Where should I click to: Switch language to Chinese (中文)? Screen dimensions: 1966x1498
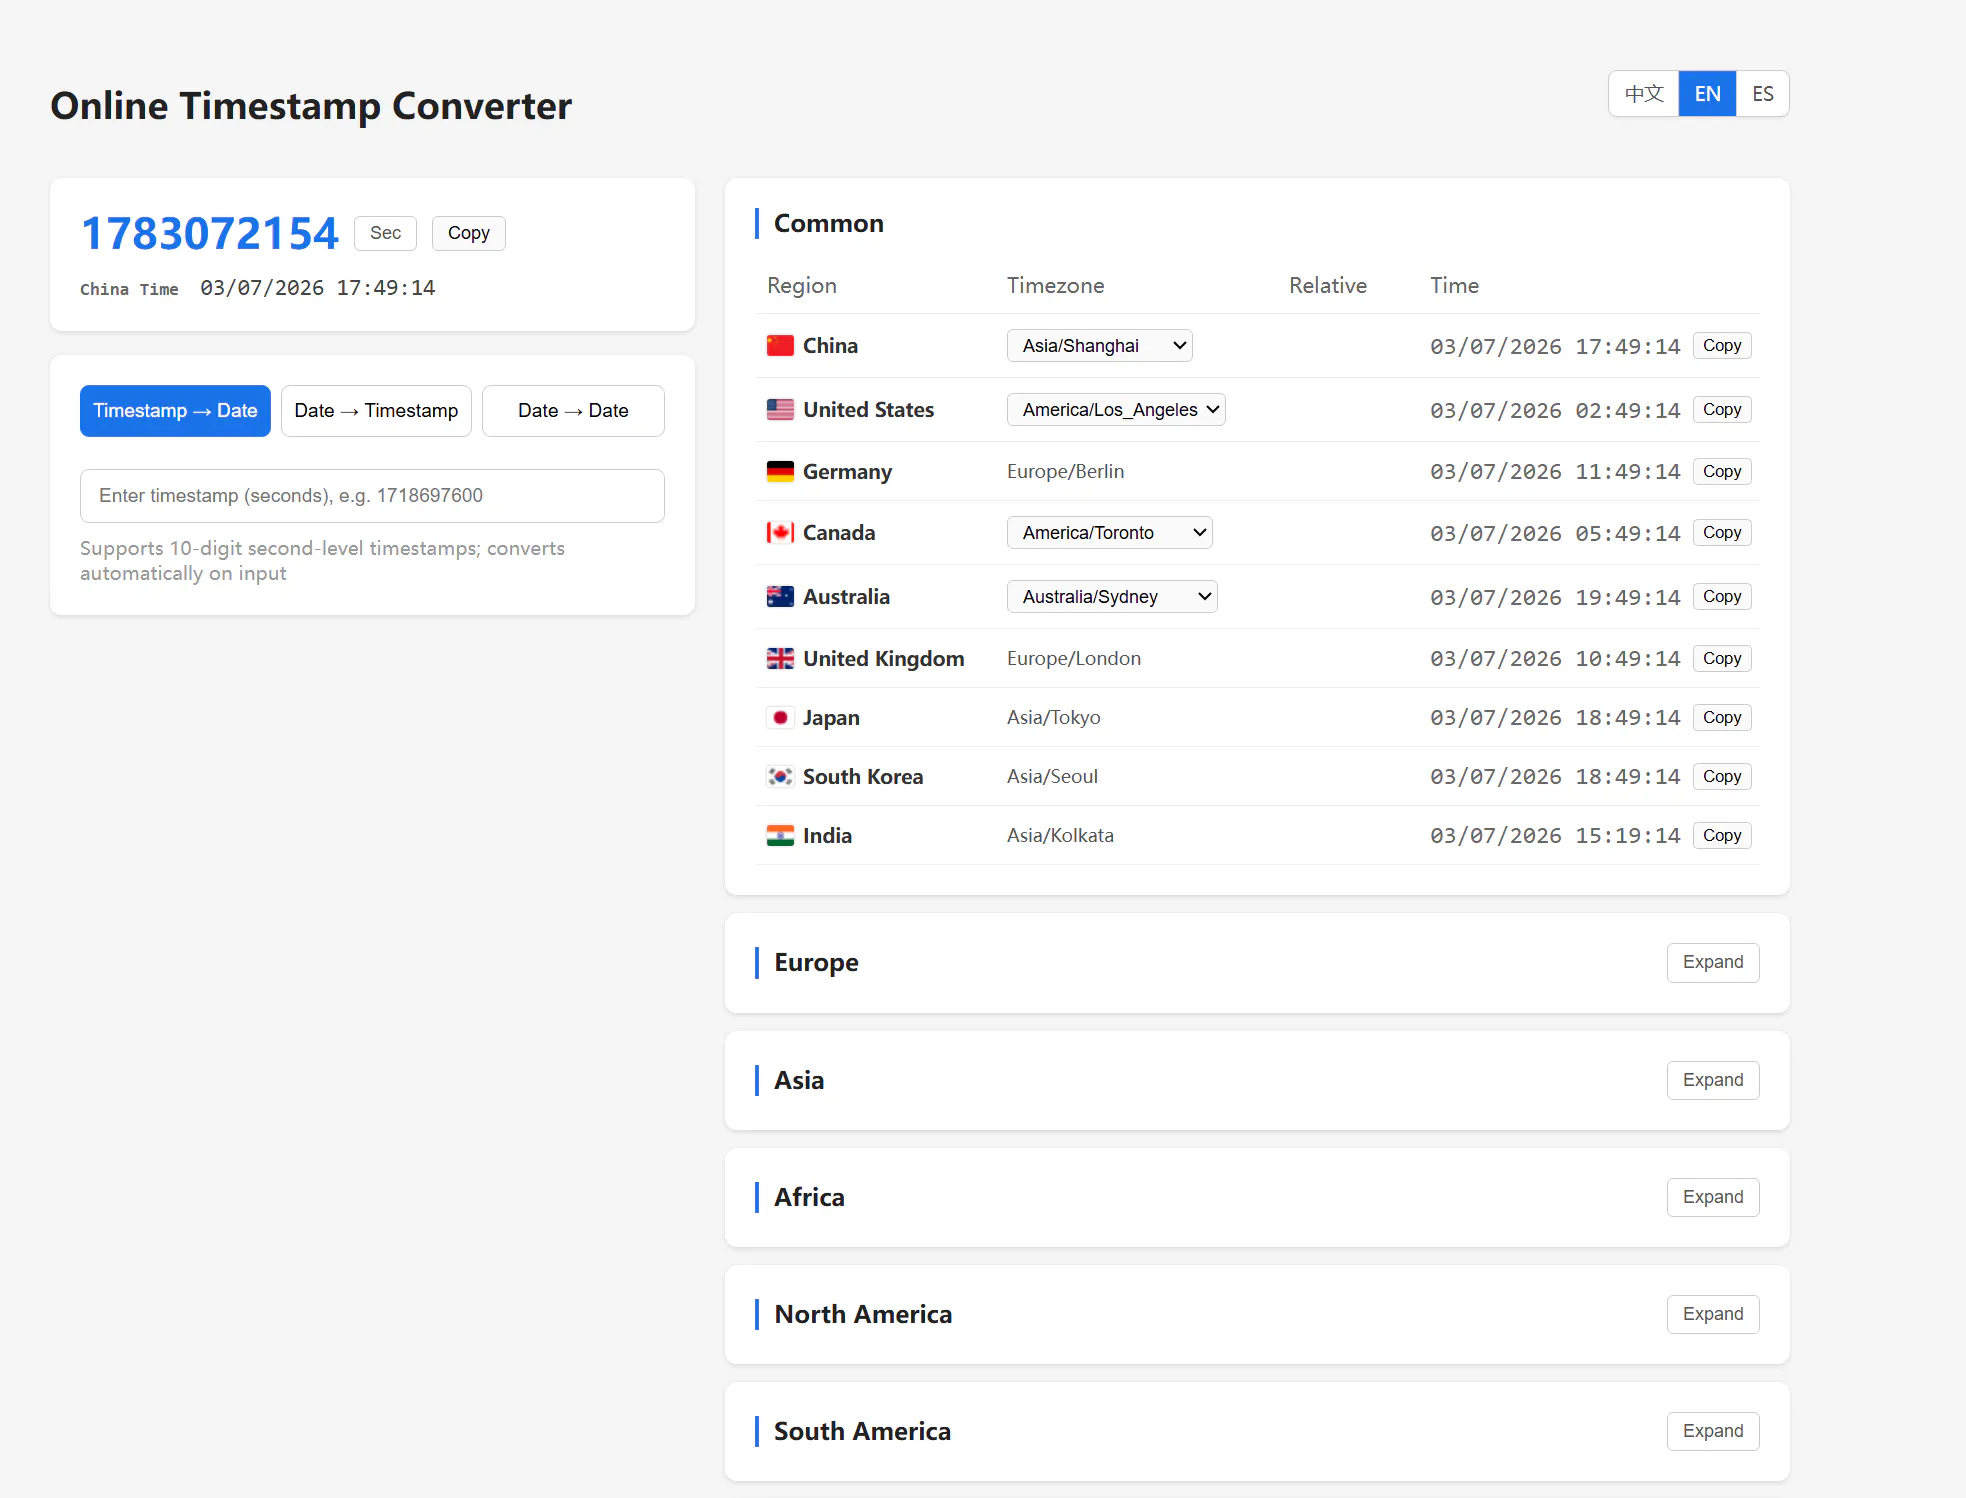tap(1644, 94)
